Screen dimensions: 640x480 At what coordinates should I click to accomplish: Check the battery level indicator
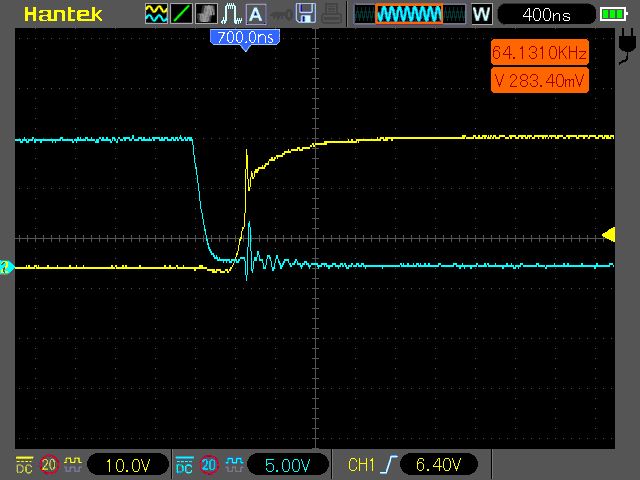(x=613, y=15)
